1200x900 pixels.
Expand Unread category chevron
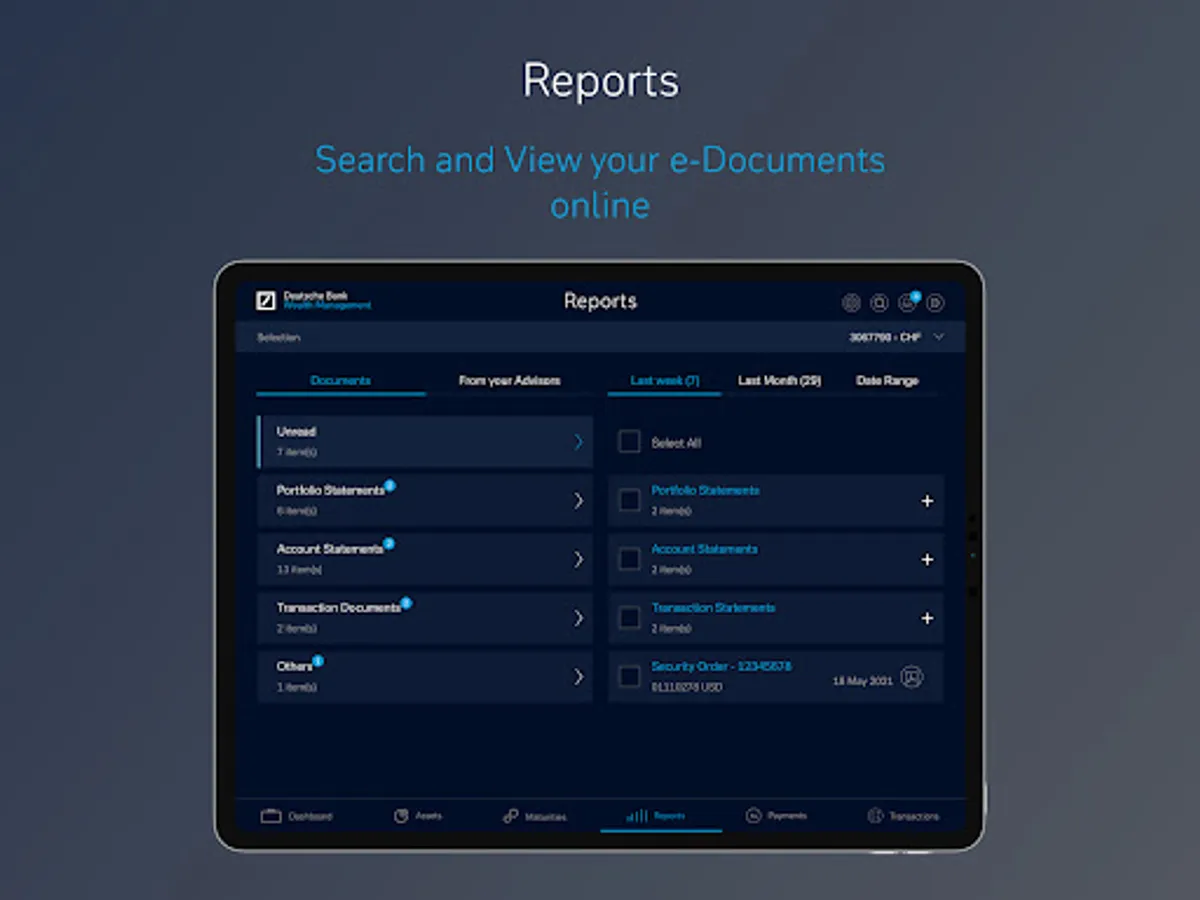point(578,442)
